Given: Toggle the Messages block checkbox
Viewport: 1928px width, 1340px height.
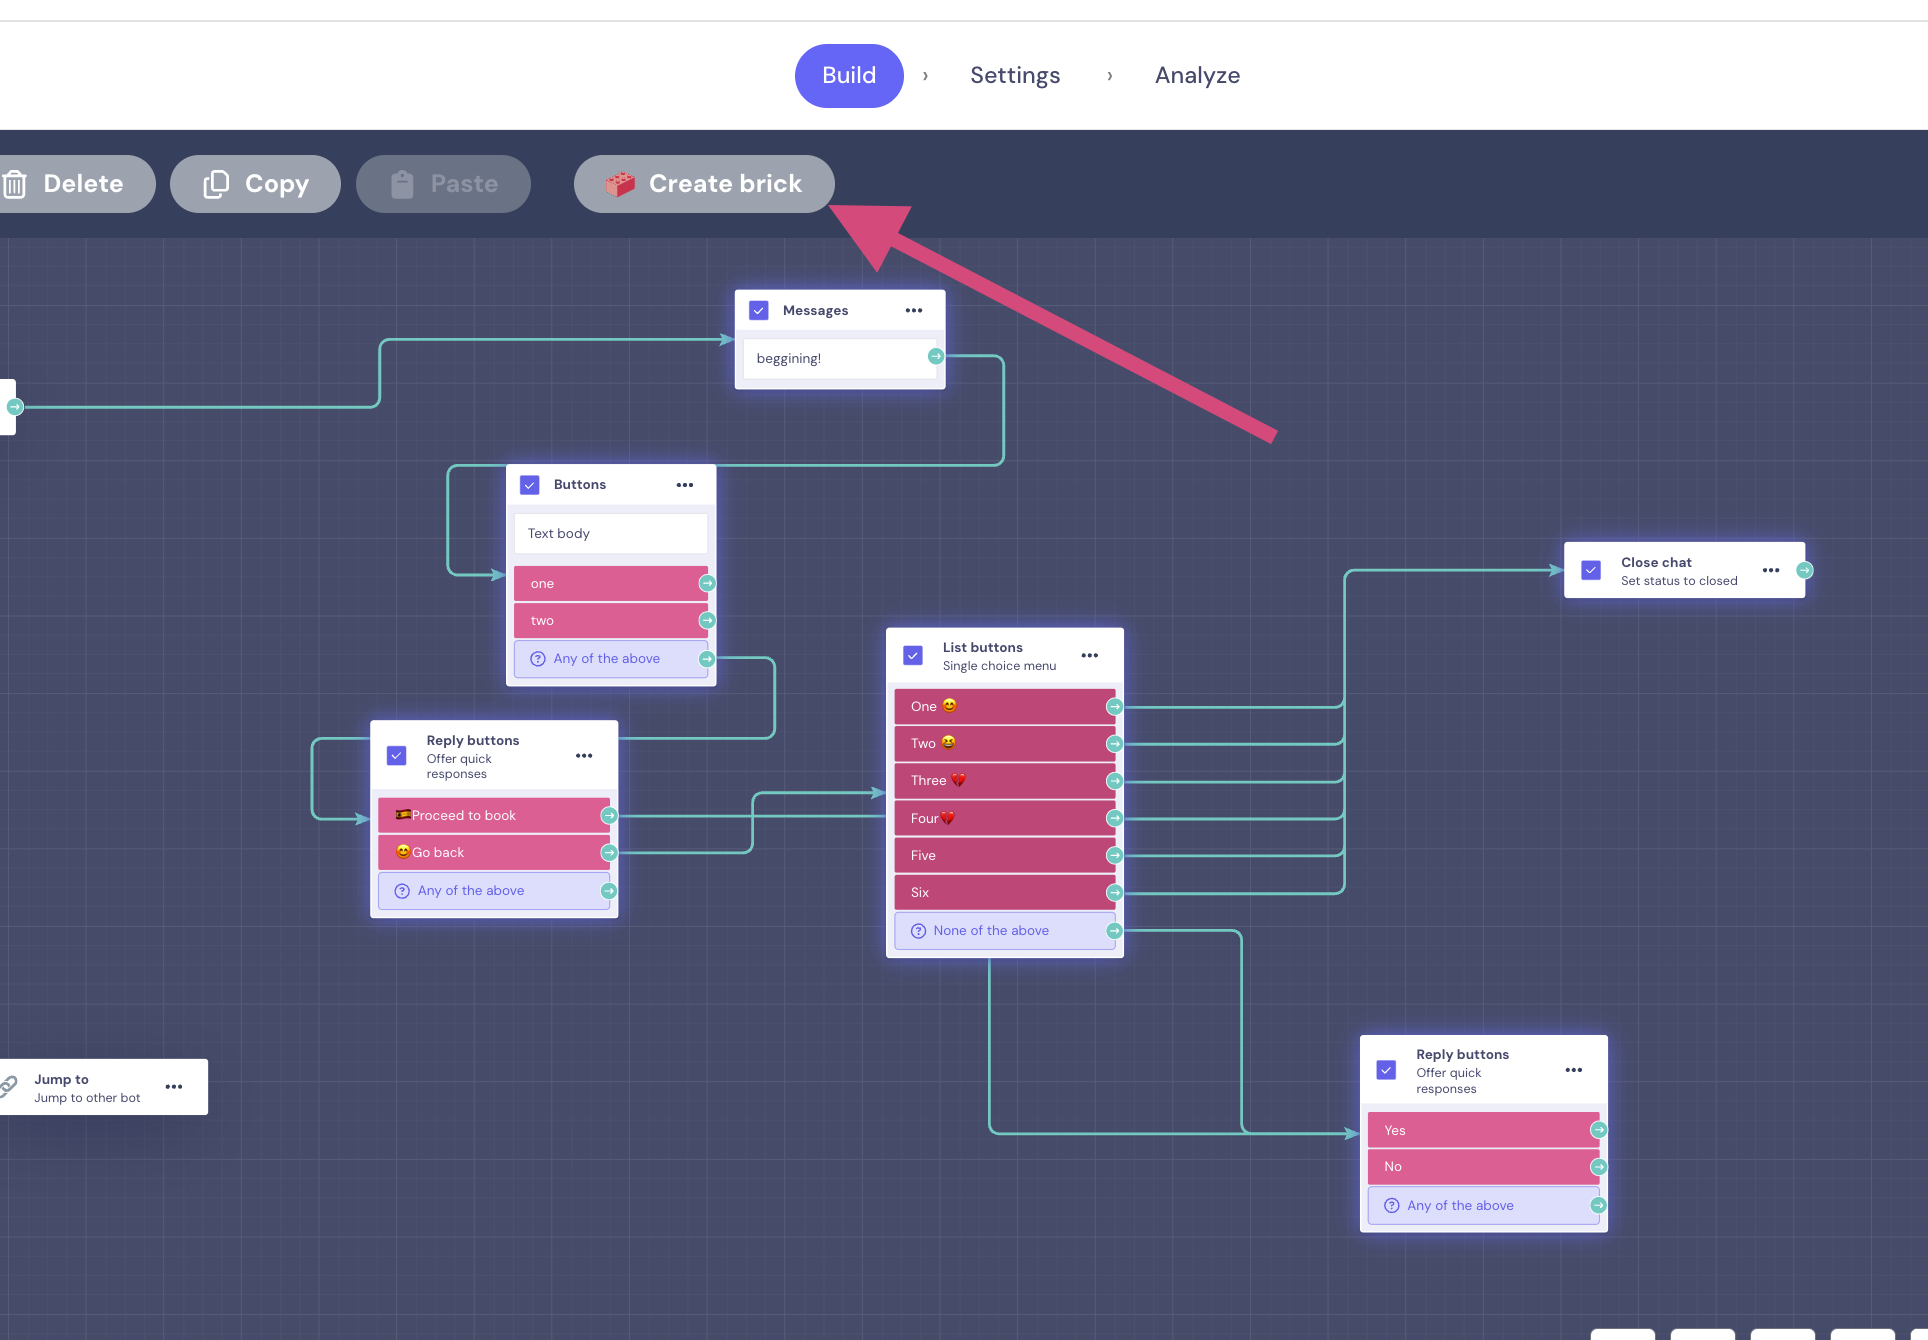Looking at the screenshot, I should [x=759, y=311].
